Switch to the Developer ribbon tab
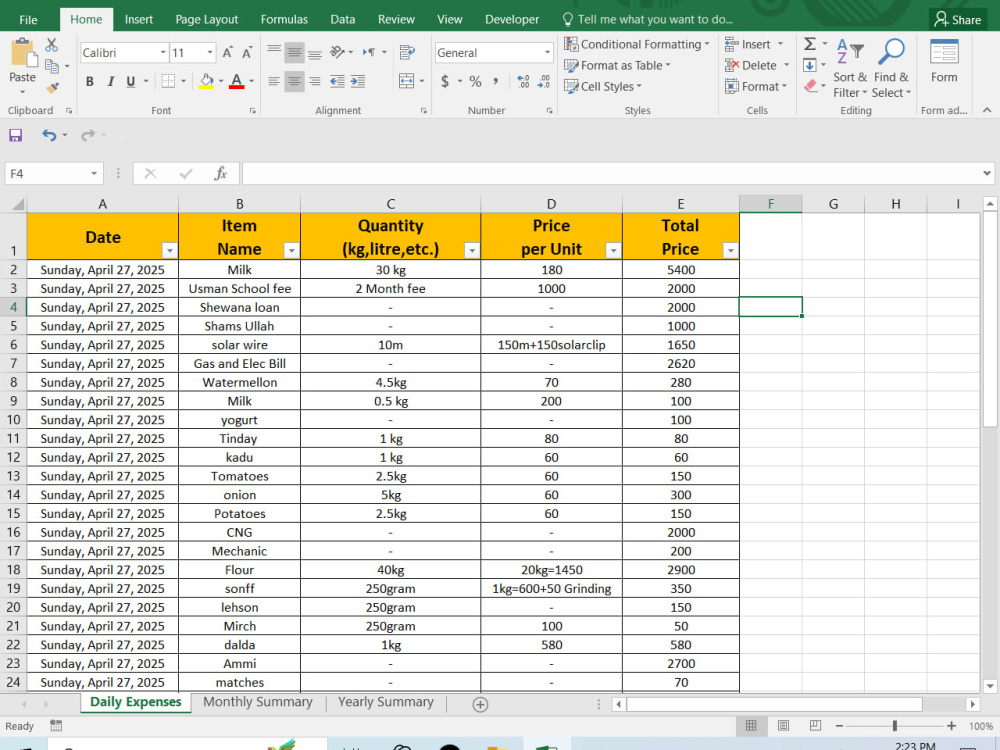 point(511,20)
